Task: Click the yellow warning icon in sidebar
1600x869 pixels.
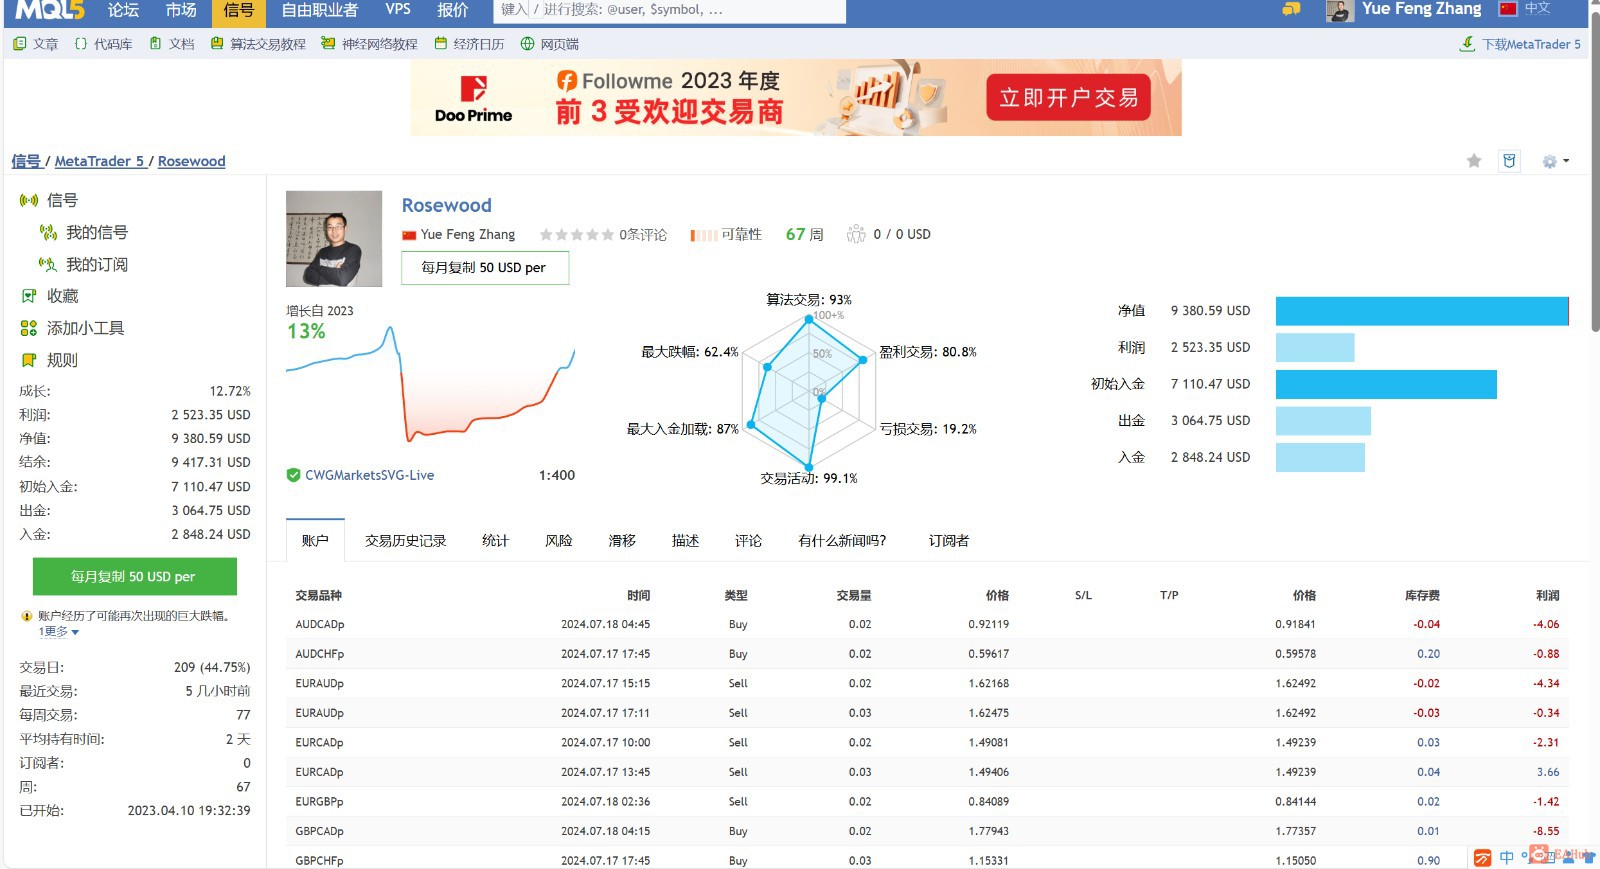Action: pyautogui.click(x=27, y=616)
